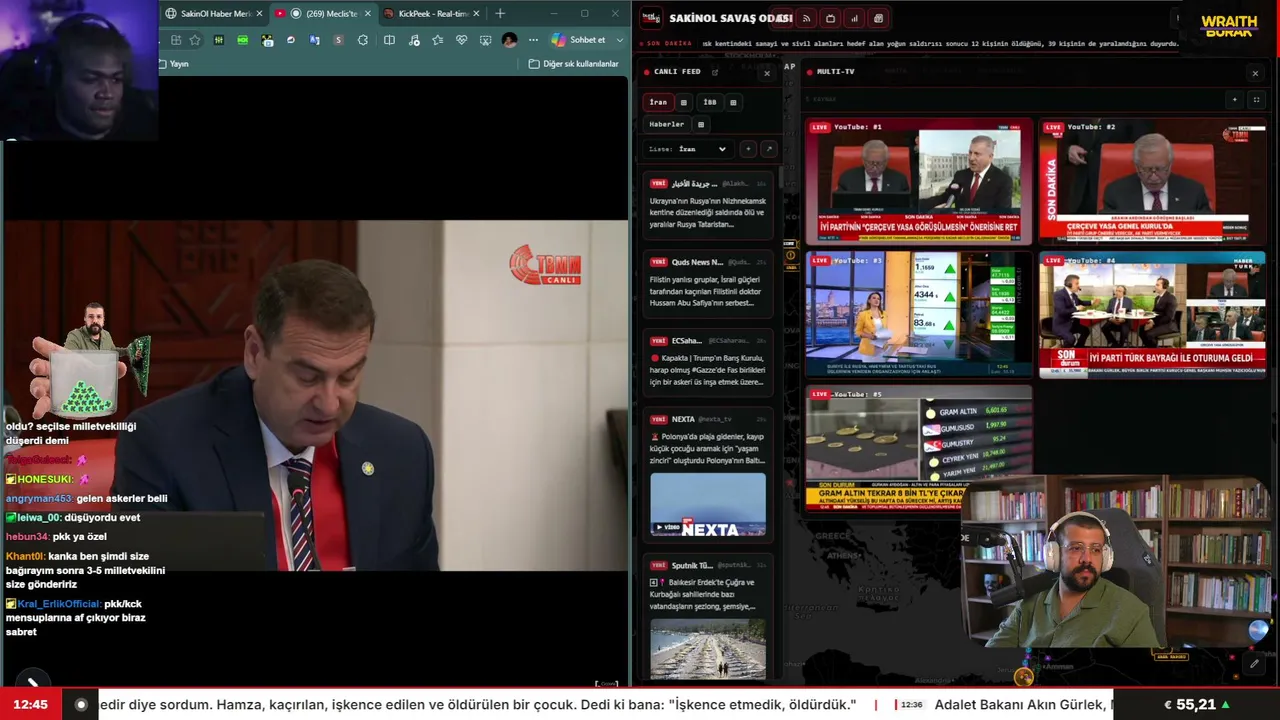The width and height of the screenshot is (1280, 720).
Task: Toggle split screen view in browser toolbar
Action: [x=389, y=40]
